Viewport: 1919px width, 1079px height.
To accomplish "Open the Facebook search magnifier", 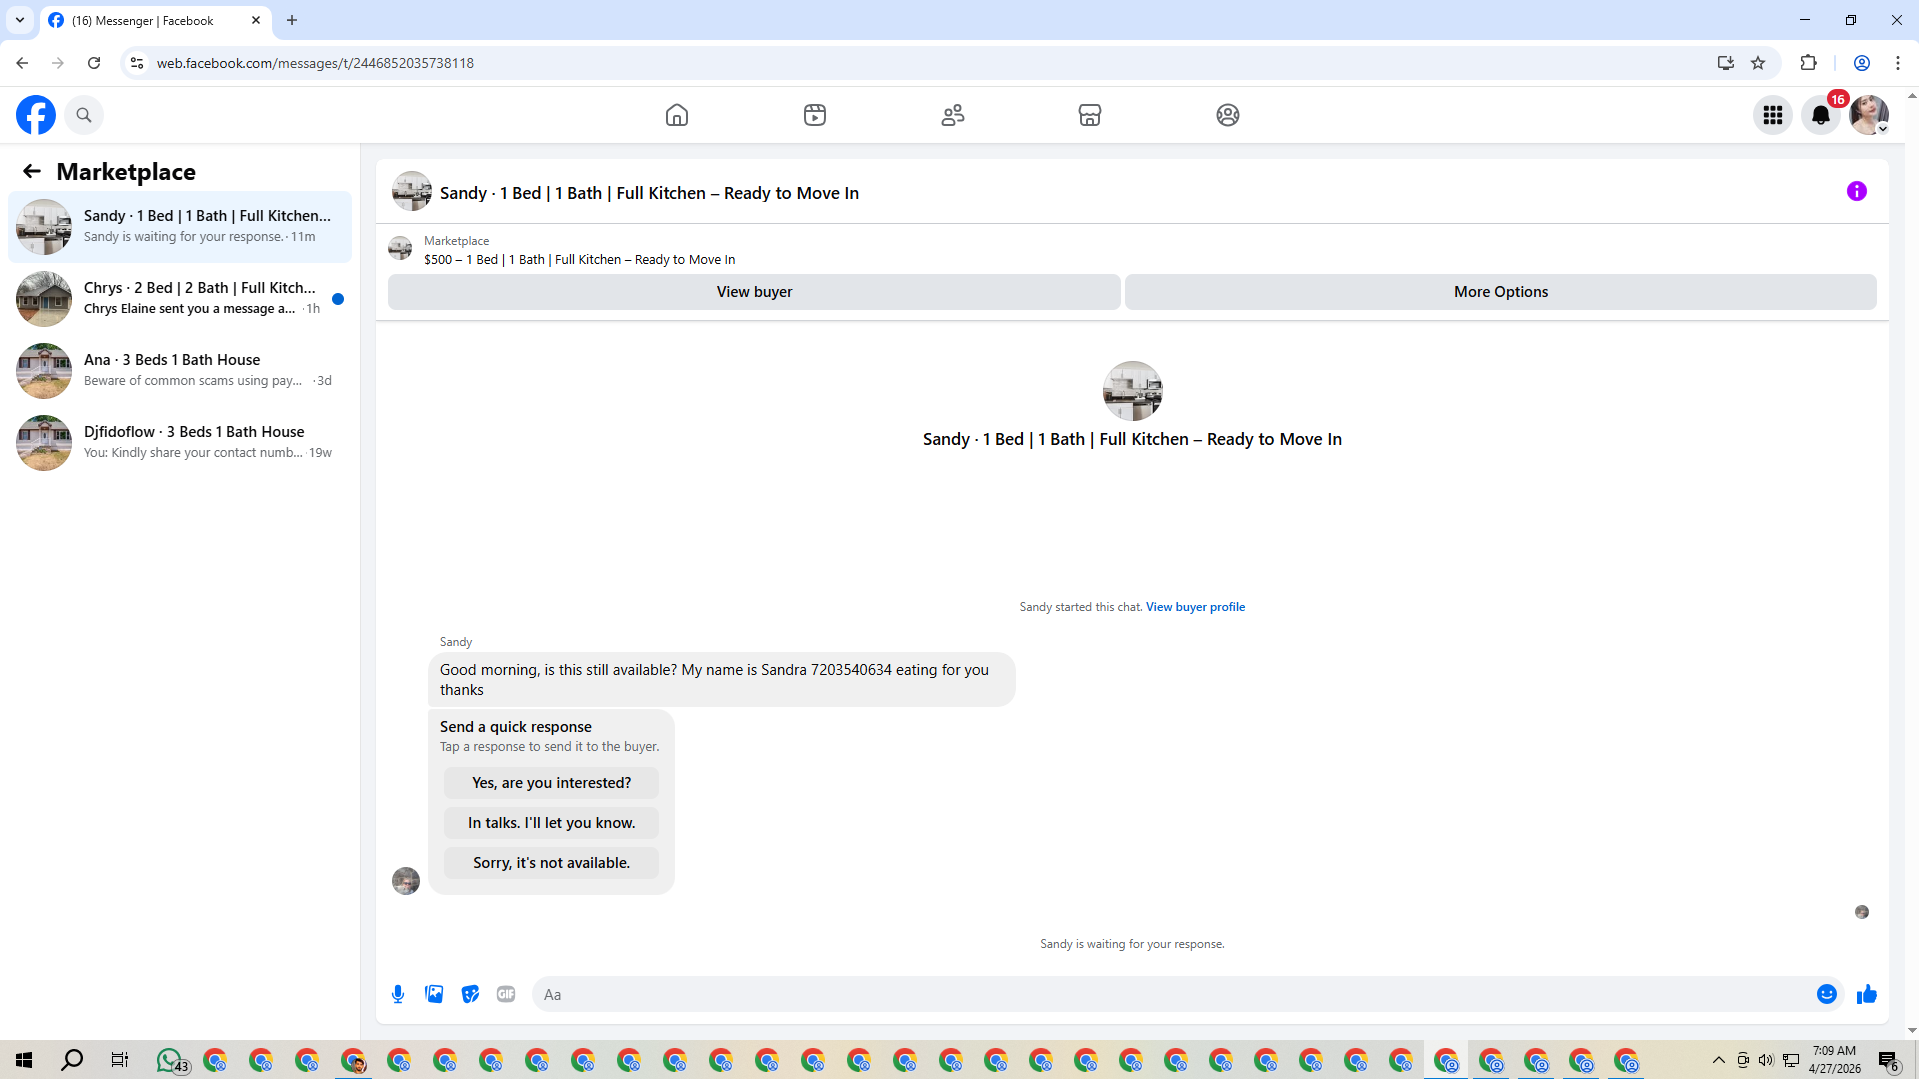I will click(84, 115).
